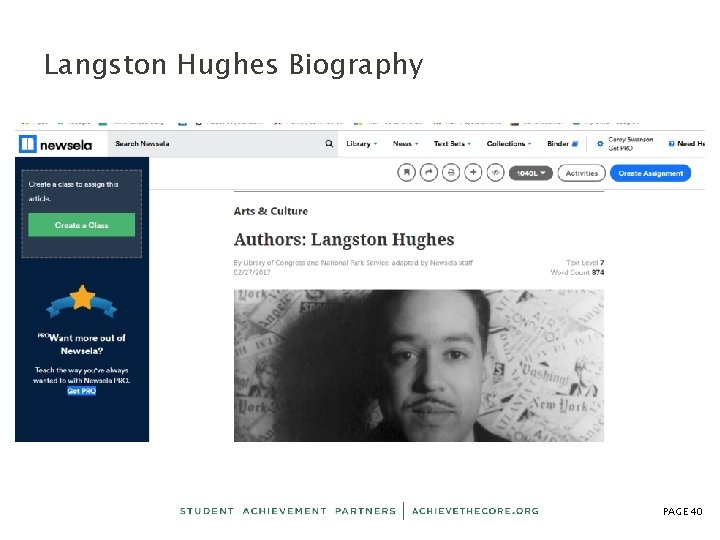Click the settings gear icon
Image resolution: width=720 pixels, height=540 pixels.
pos(600,144)
